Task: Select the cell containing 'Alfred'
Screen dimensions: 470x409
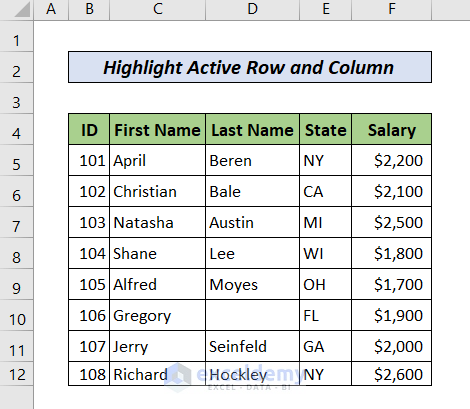Action: 158,284
